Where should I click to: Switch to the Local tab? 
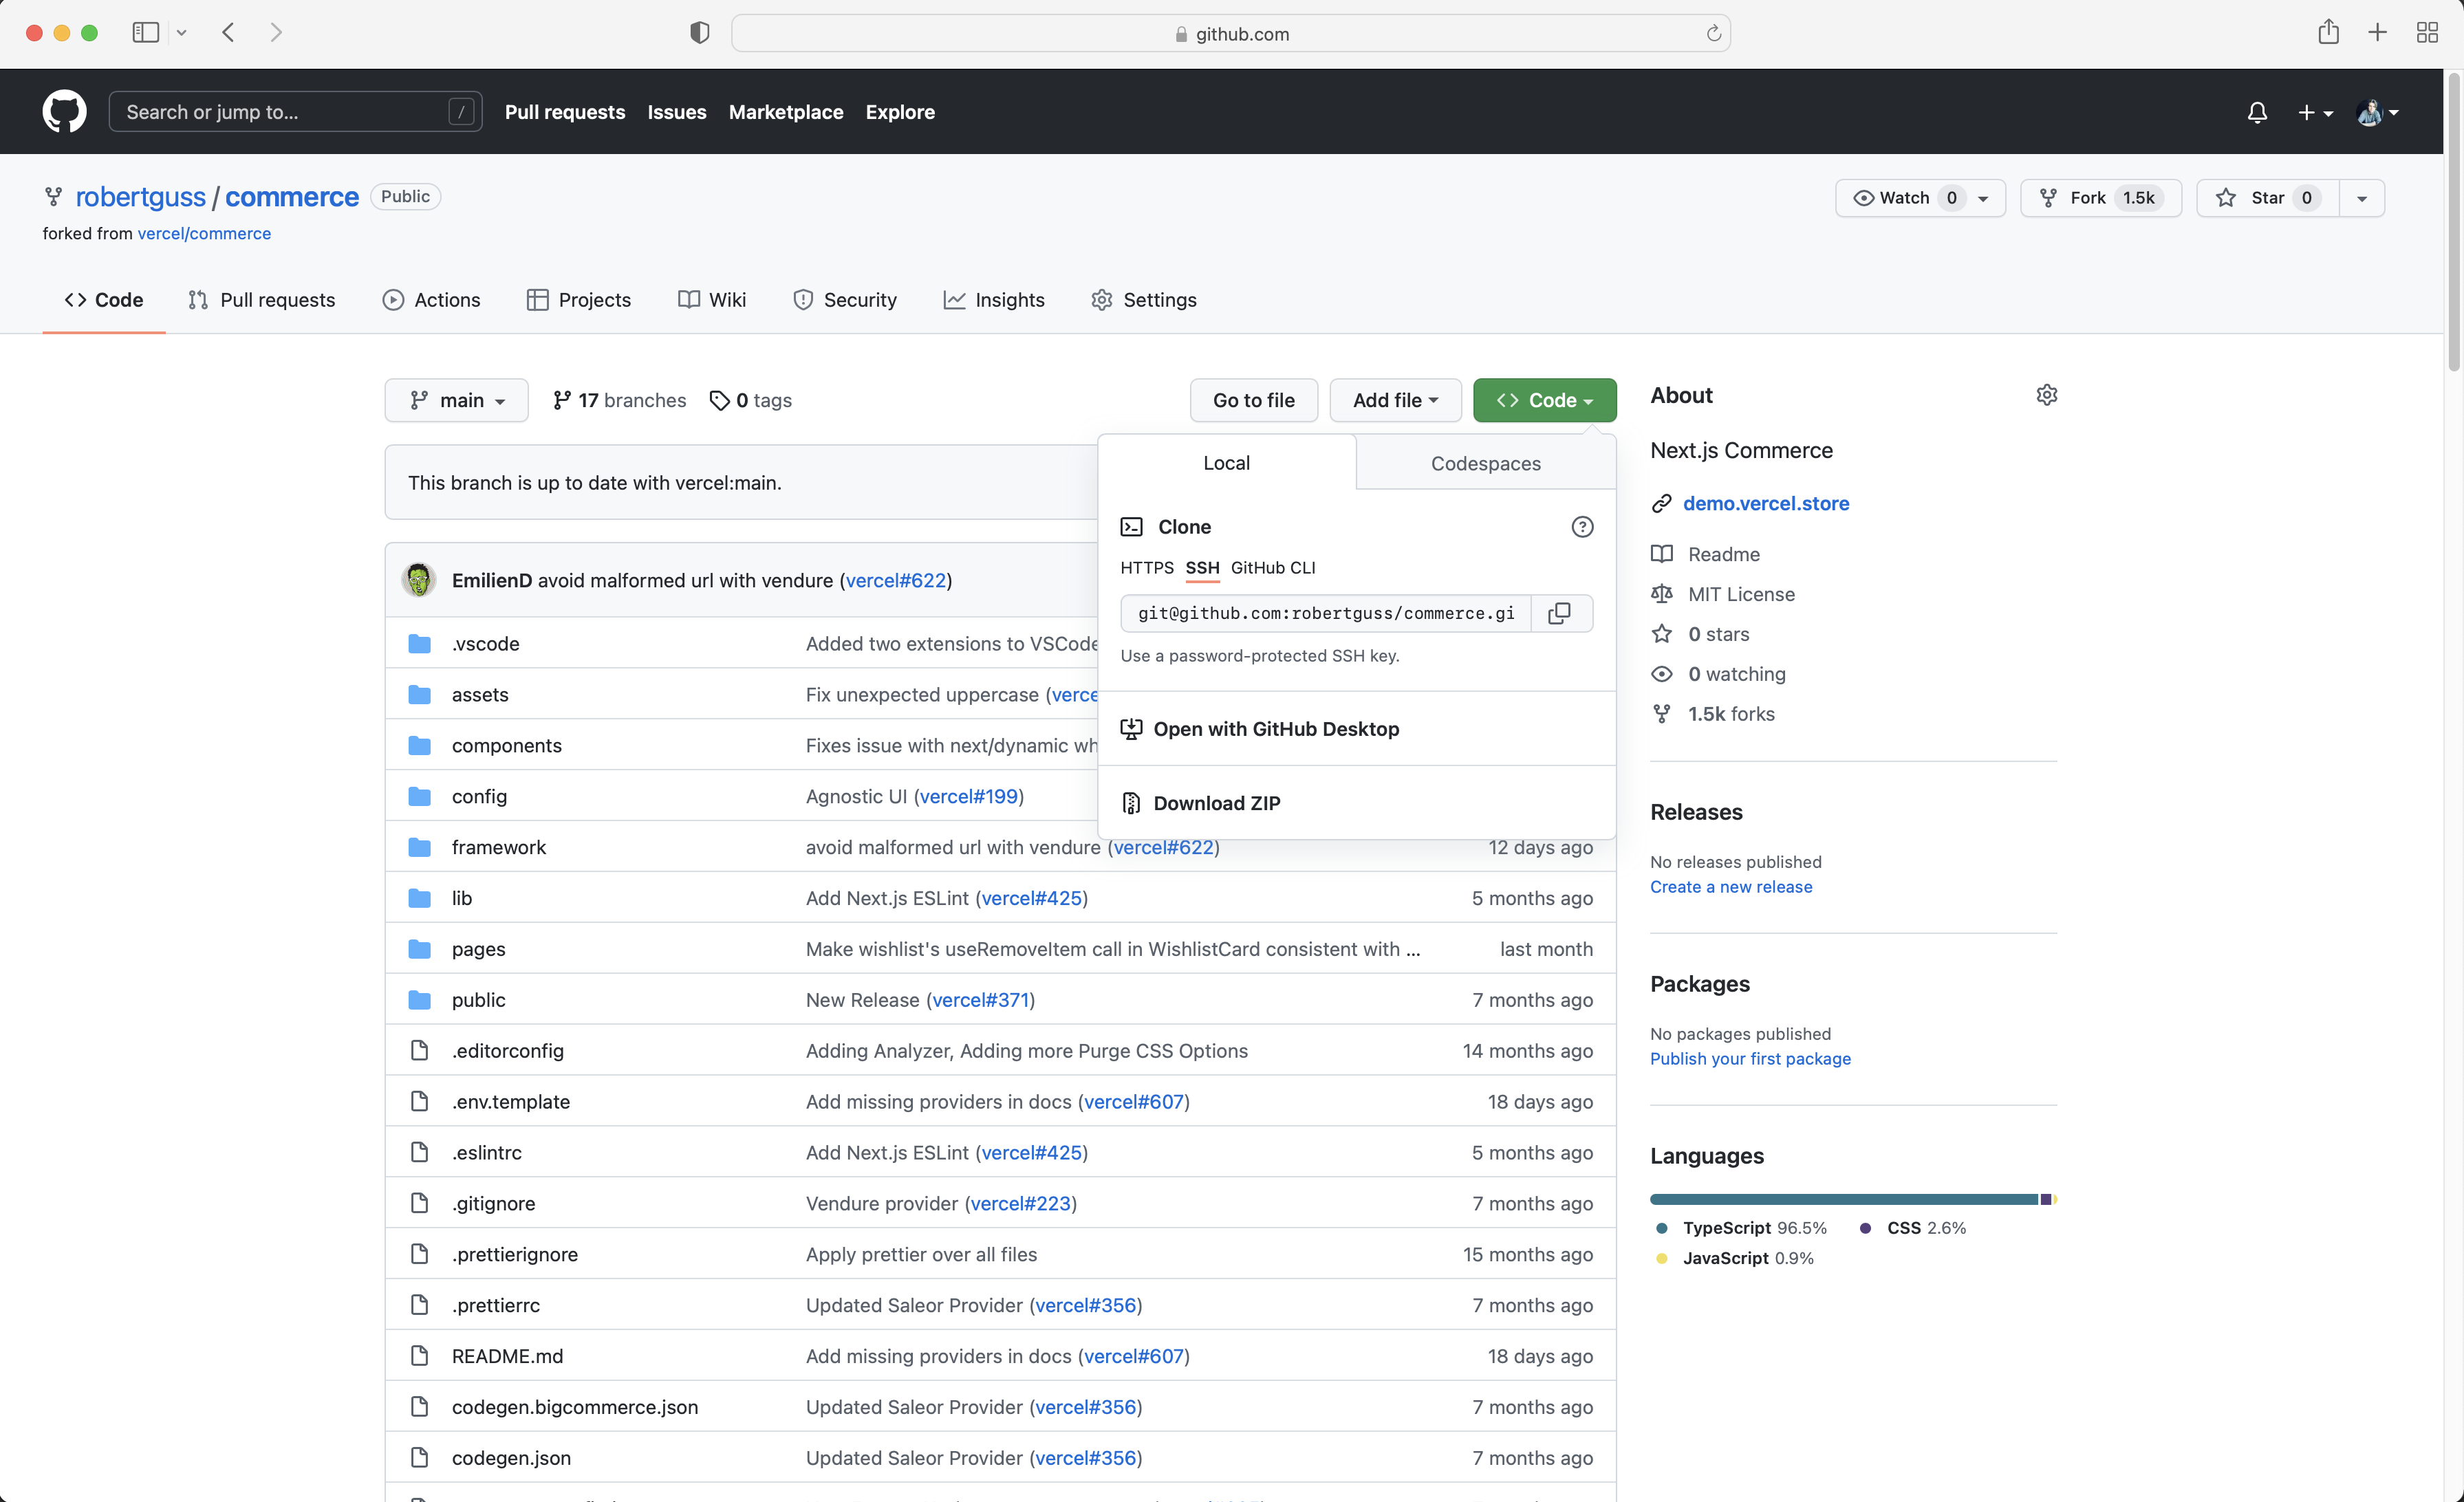pos(1226,463)
